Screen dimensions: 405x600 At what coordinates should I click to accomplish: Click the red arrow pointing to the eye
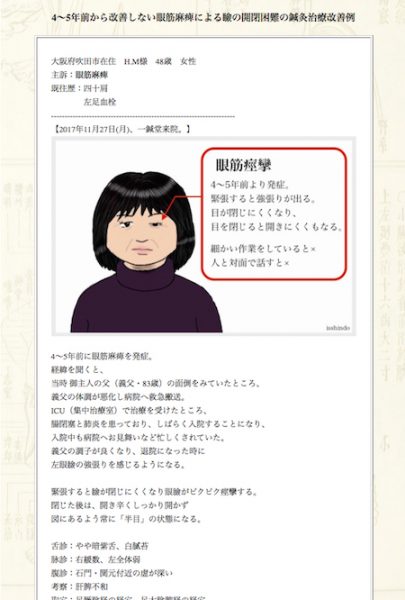tap(181, 207)
